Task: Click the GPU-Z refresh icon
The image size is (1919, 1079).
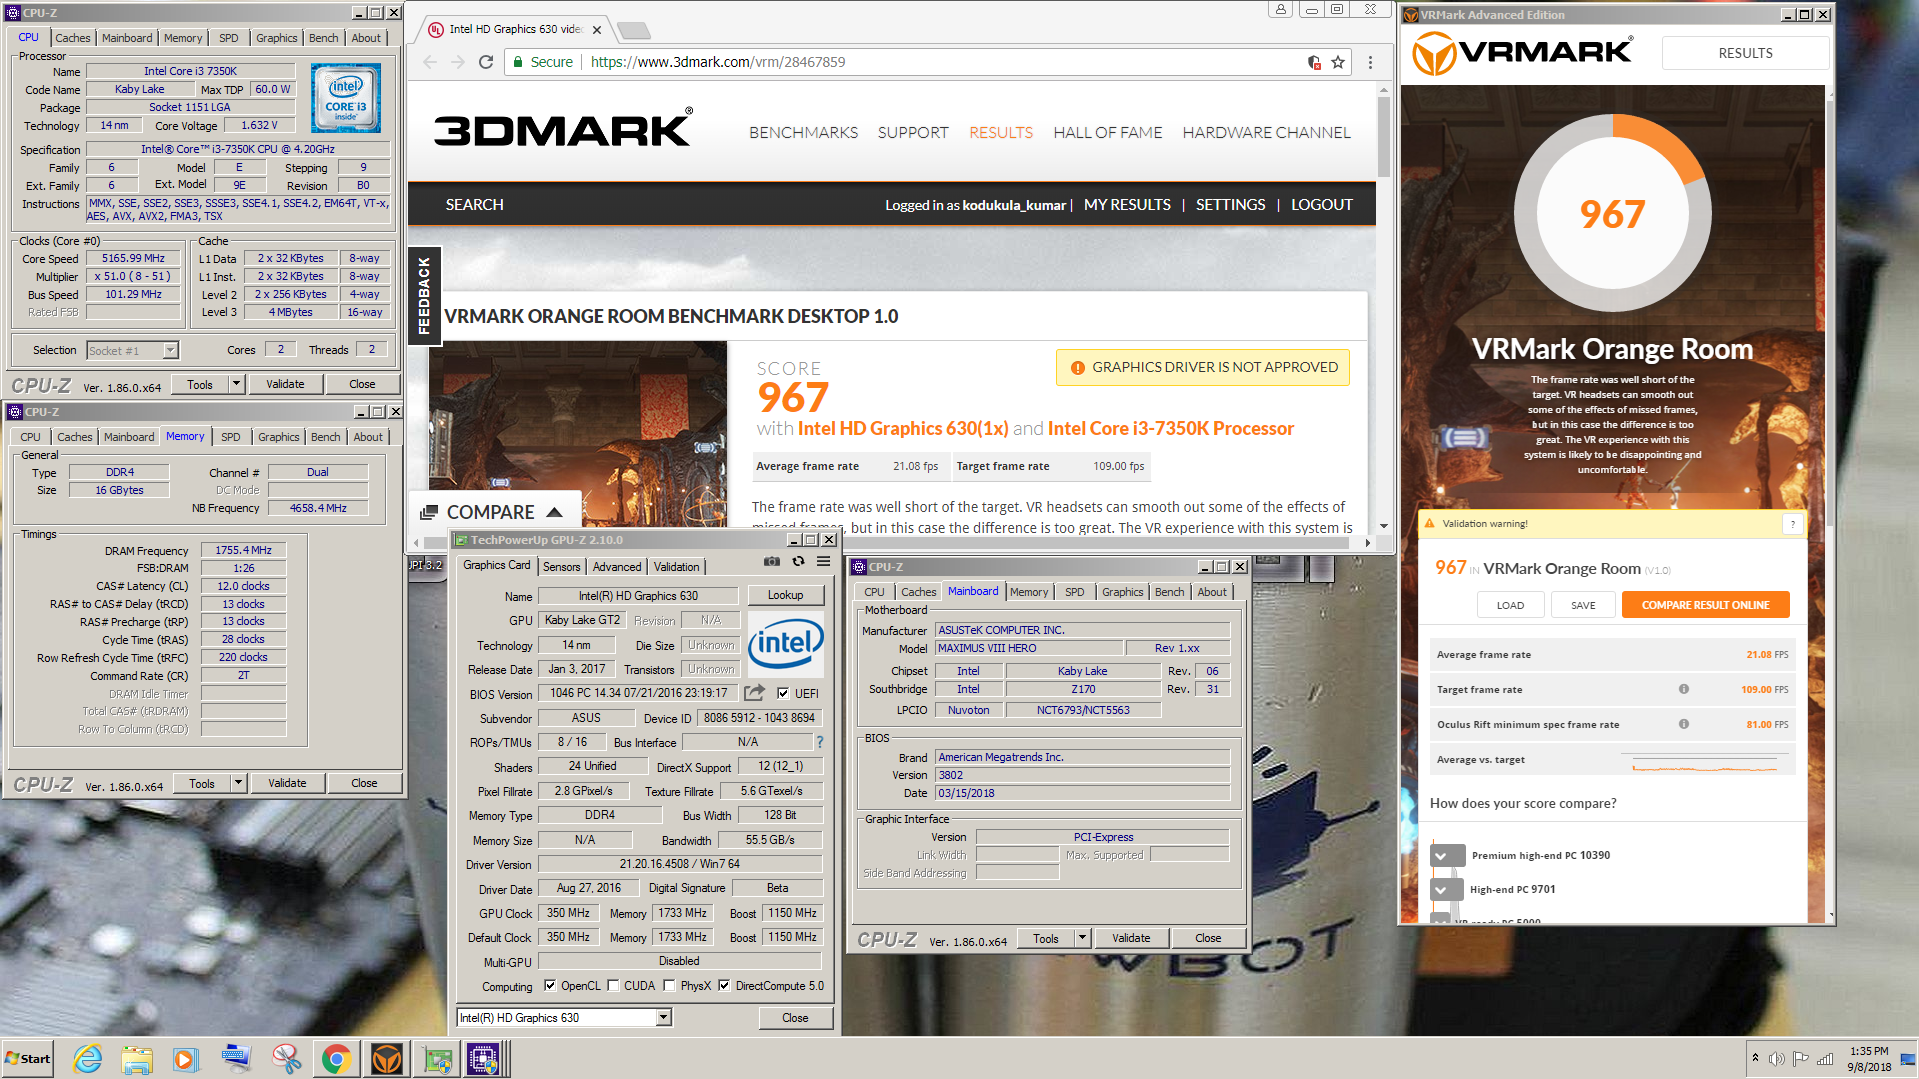Action: pos(798,562)
